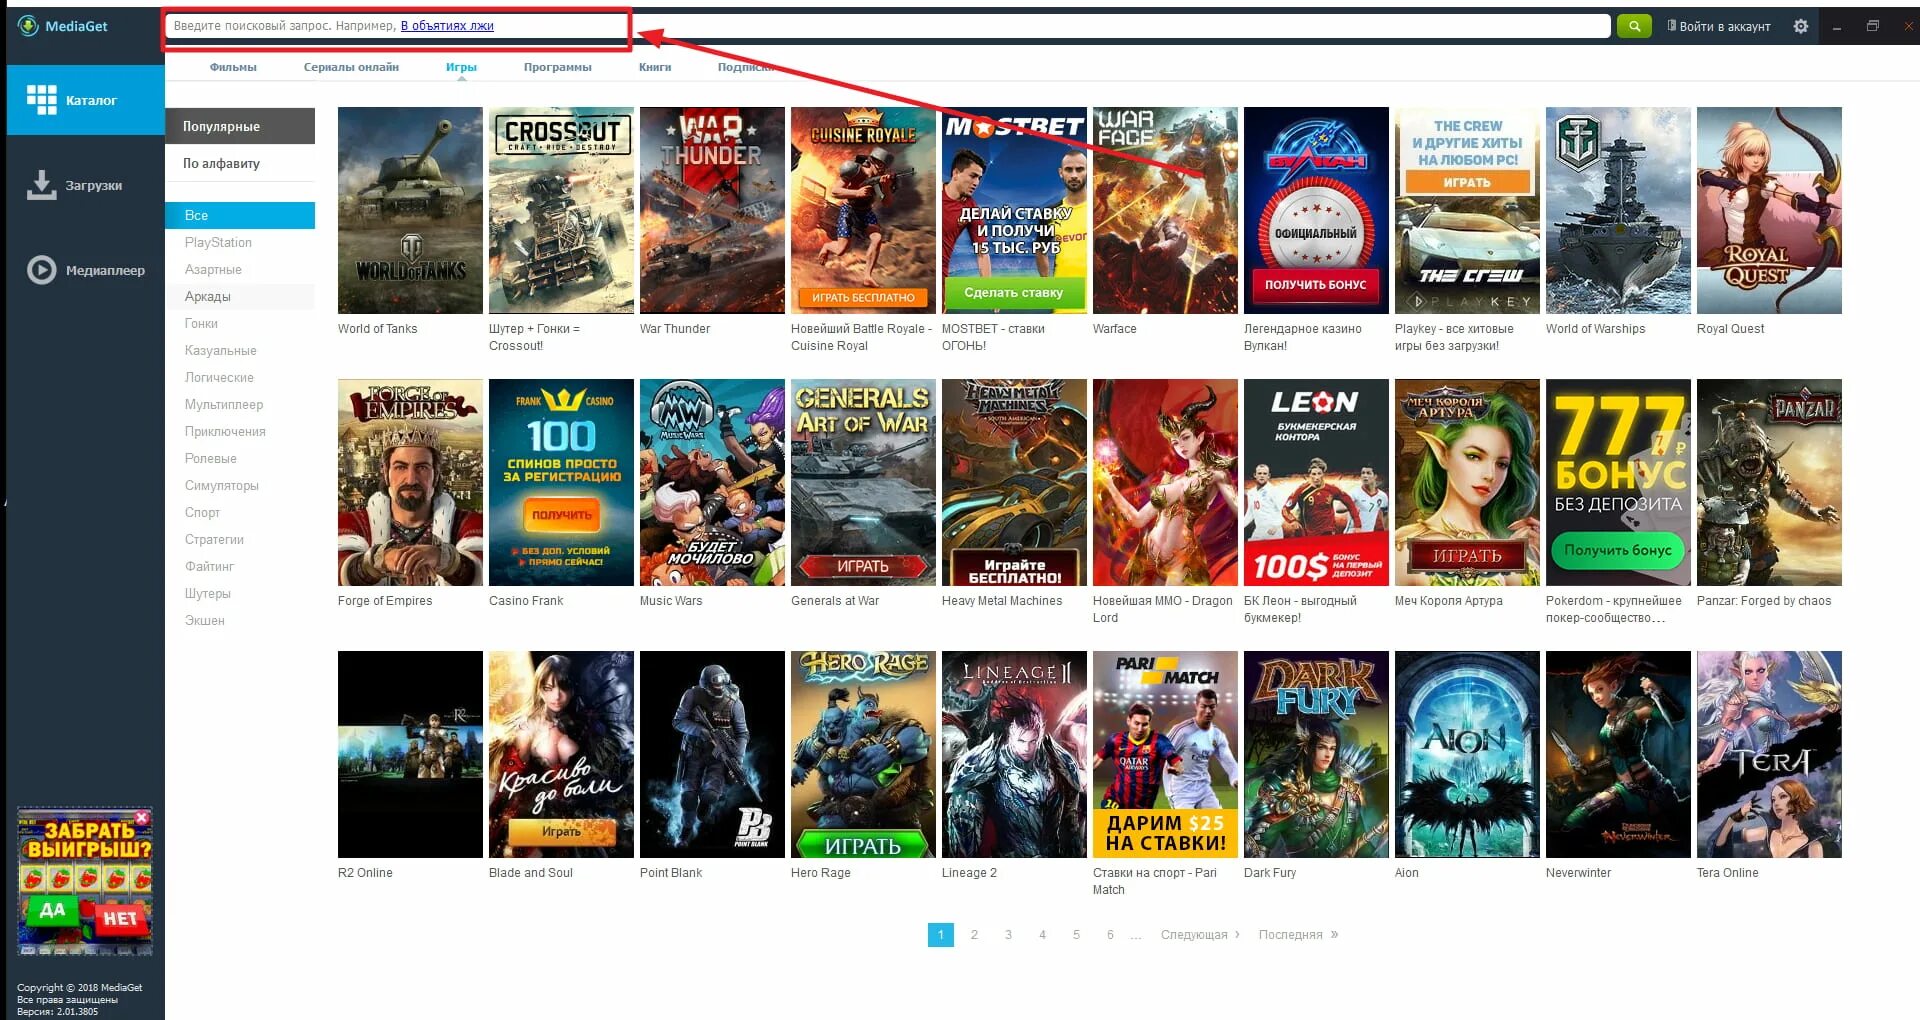Open World of Warships cover
The image size is (1920, 1020).
(x=1618, y=210)
